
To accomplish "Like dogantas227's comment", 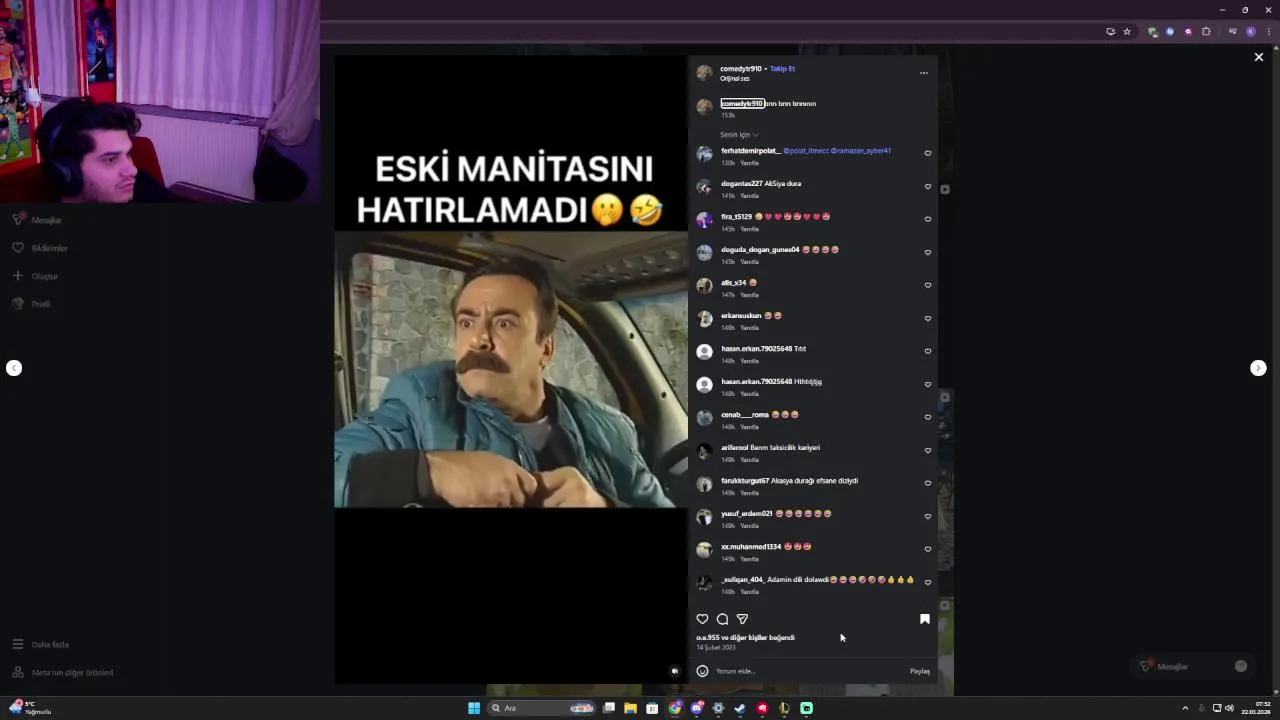I will tap(928, 186).
